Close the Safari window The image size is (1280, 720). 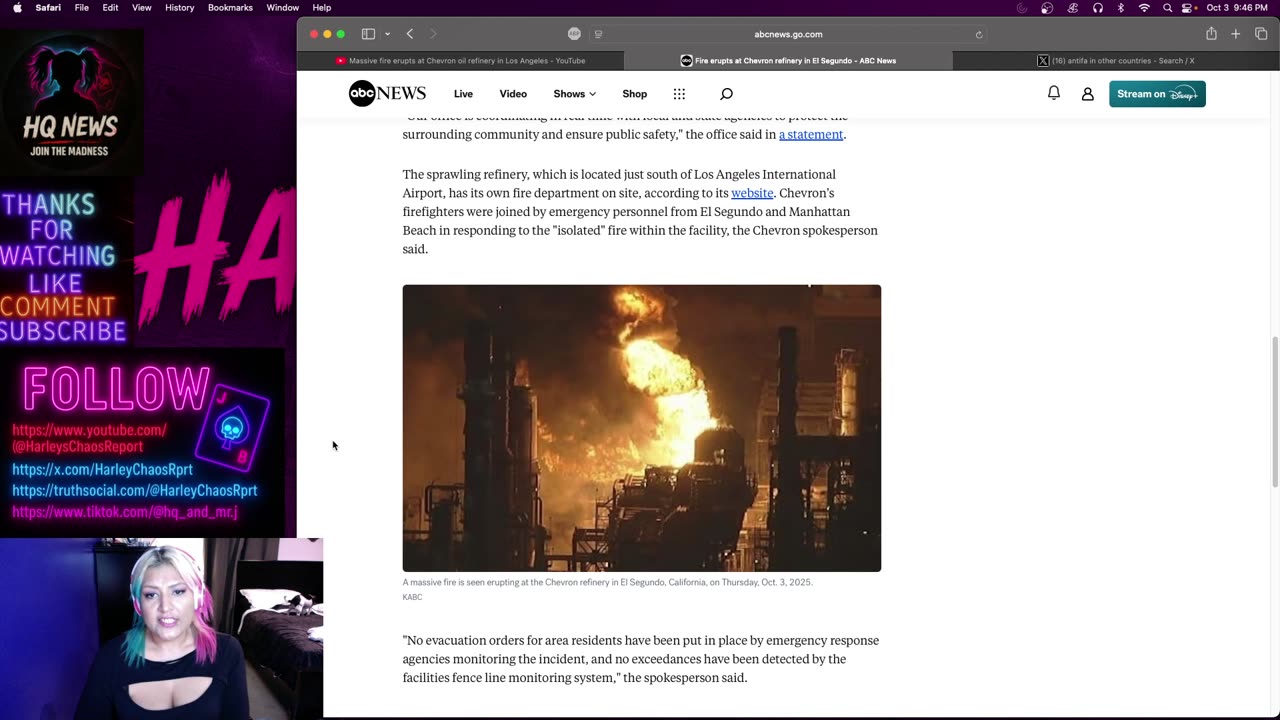314,34
